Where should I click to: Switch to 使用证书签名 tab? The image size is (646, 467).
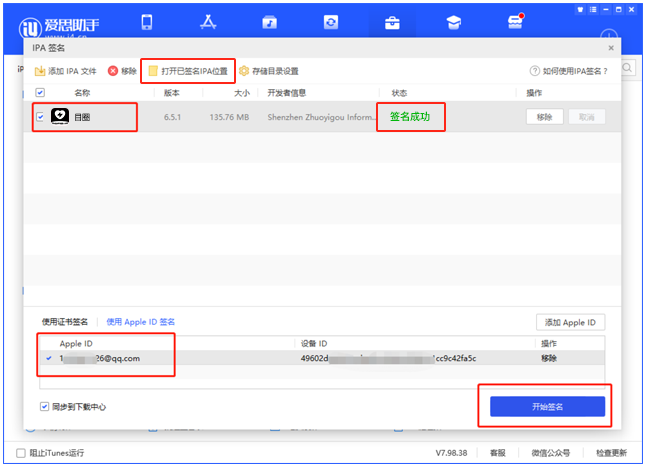pyautogui.click(x=64, y=322)
